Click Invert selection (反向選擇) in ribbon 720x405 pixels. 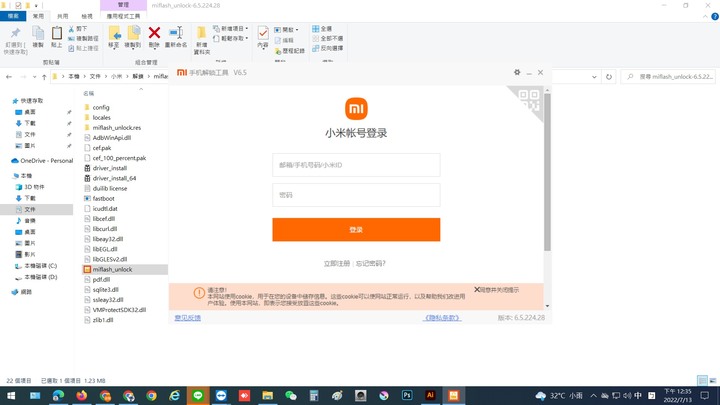[328, 48]
